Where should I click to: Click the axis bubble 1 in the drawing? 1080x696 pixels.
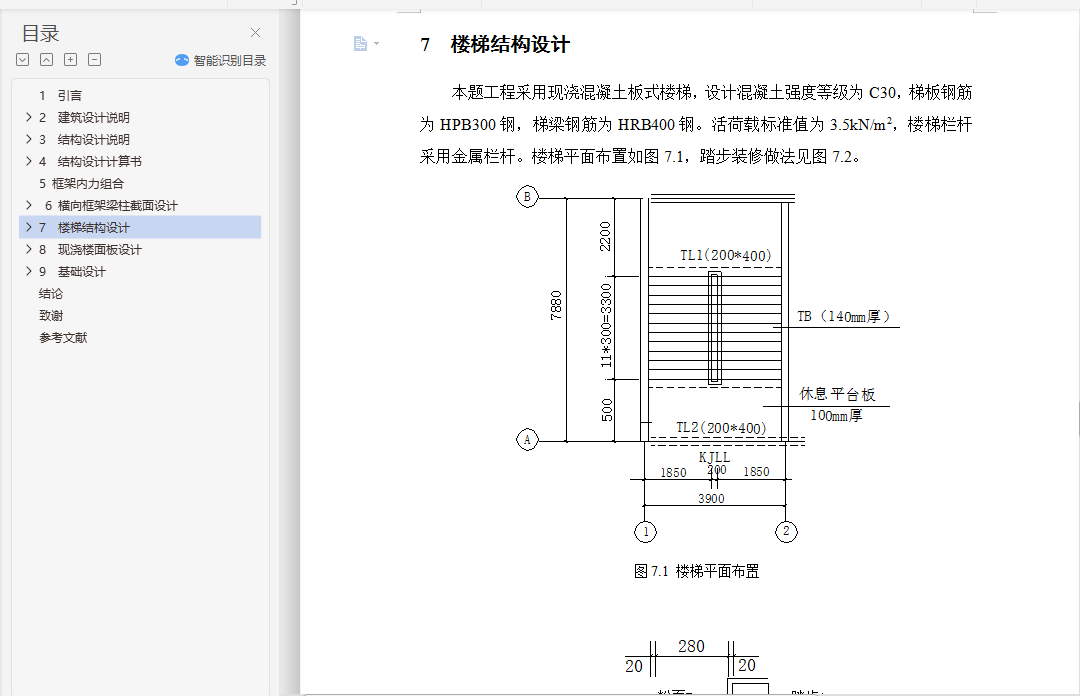645,531
